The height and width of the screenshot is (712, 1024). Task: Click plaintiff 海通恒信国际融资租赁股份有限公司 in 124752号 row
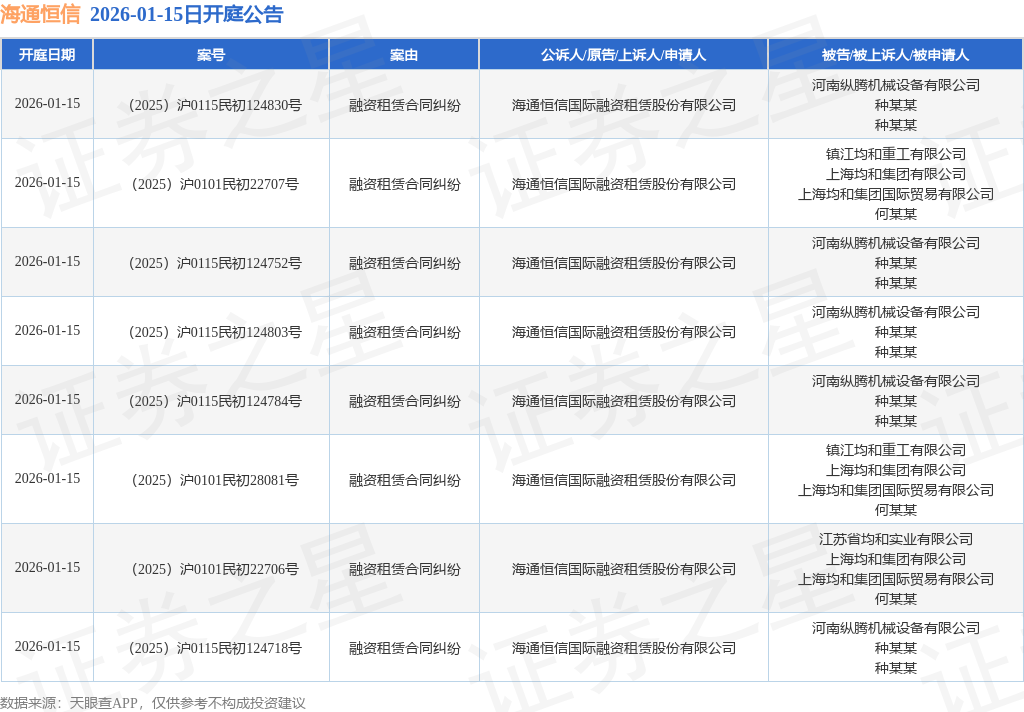pos(624,263)
